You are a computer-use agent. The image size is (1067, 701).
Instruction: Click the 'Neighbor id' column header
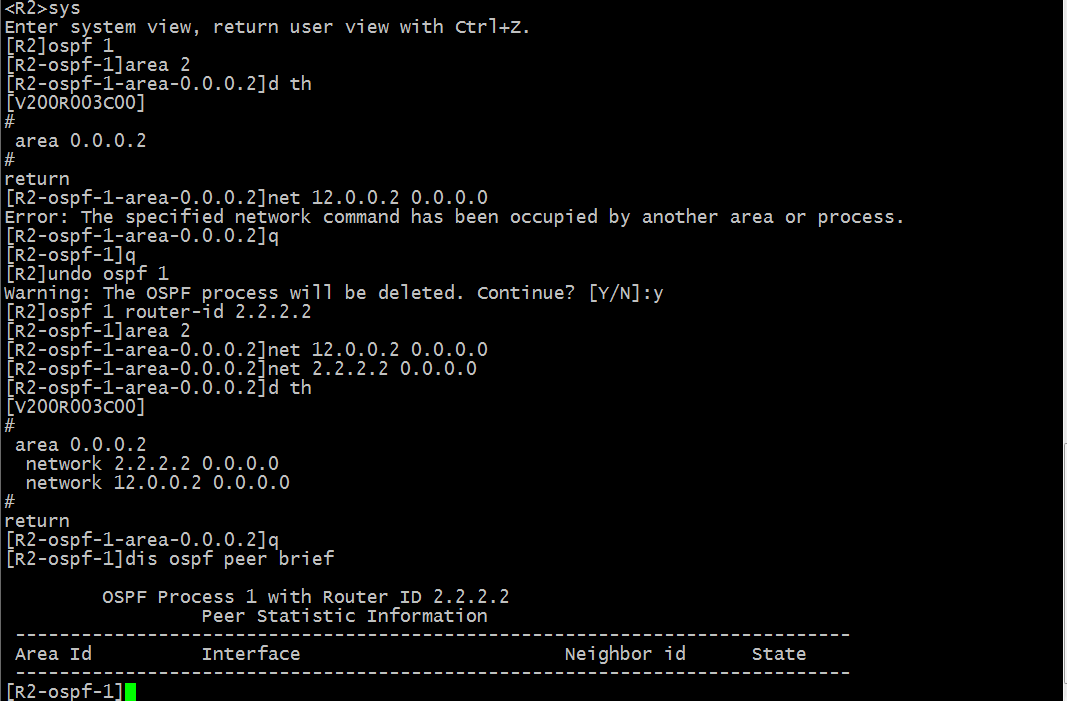click(x=625, y=654)
